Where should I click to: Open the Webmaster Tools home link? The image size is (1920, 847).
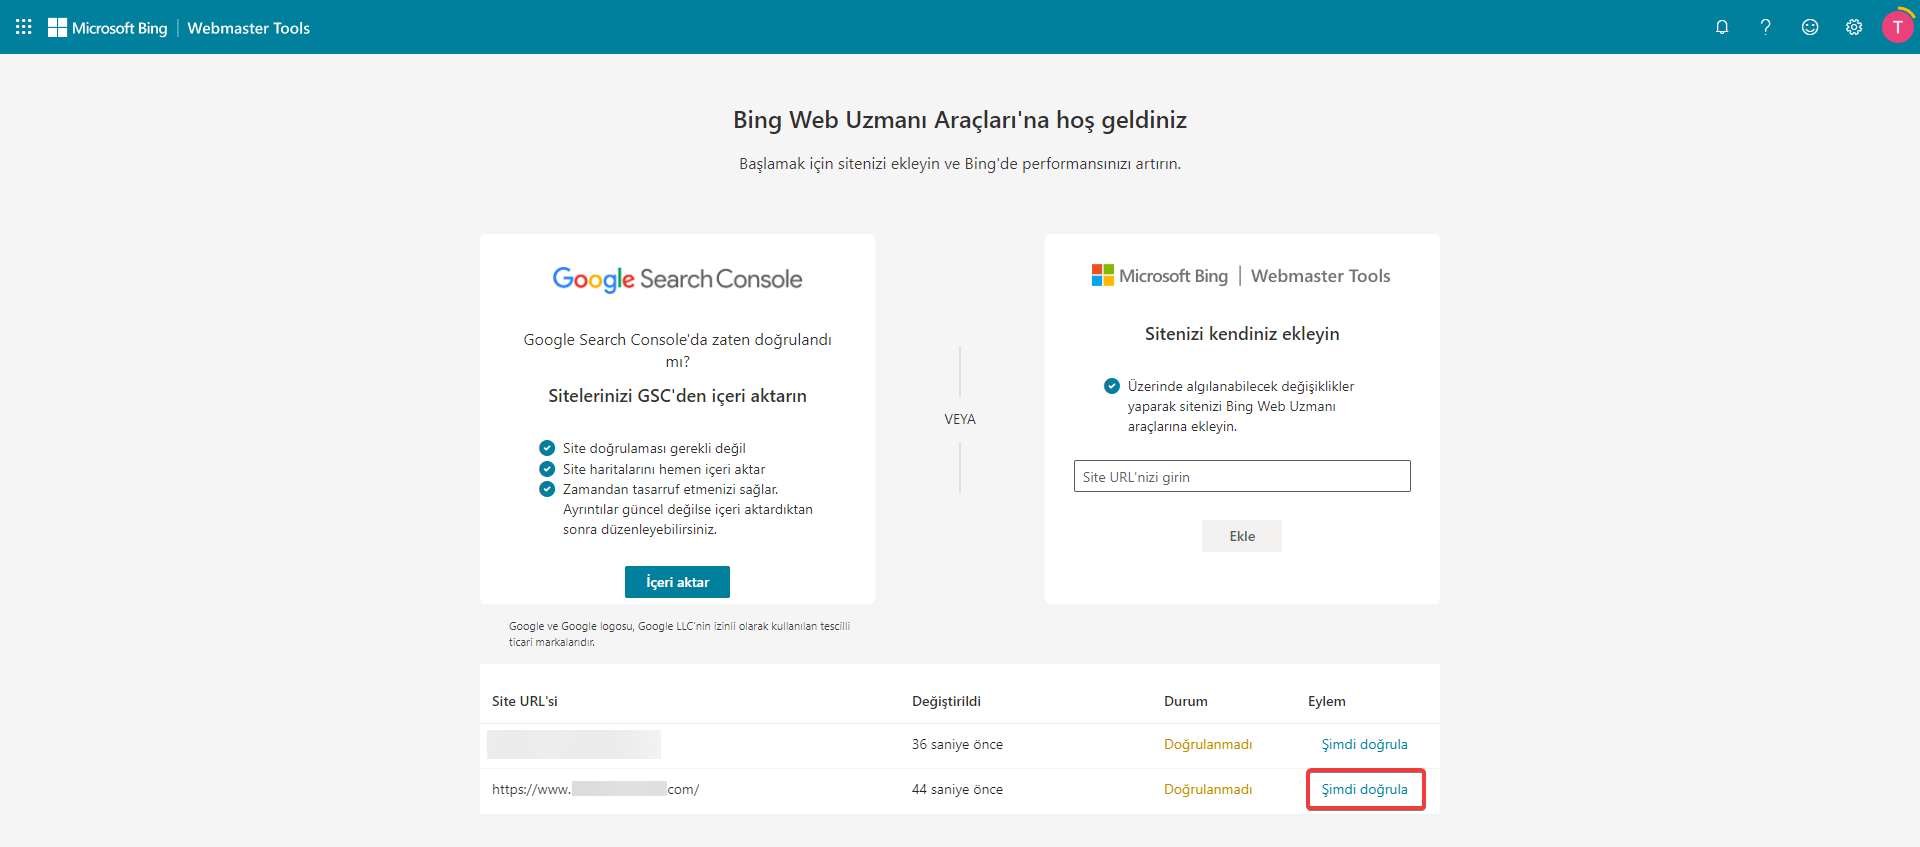[x=249, y=28]
